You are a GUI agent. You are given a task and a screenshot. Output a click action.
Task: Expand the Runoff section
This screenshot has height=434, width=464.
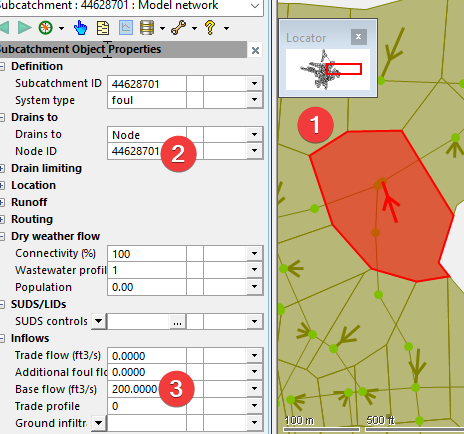(2, 202)
